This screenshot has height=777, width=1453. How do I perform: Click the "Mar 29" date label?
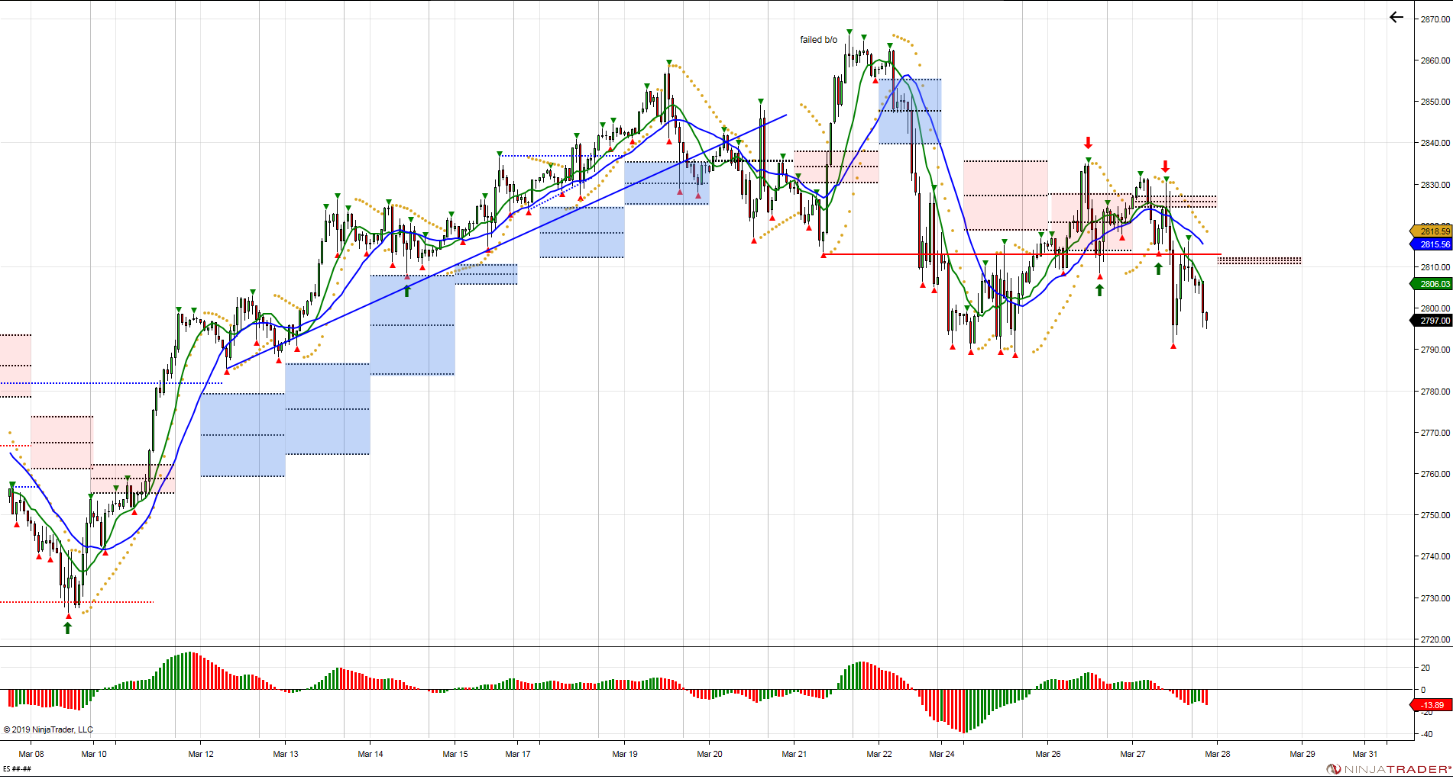(x=1302, y=754)
